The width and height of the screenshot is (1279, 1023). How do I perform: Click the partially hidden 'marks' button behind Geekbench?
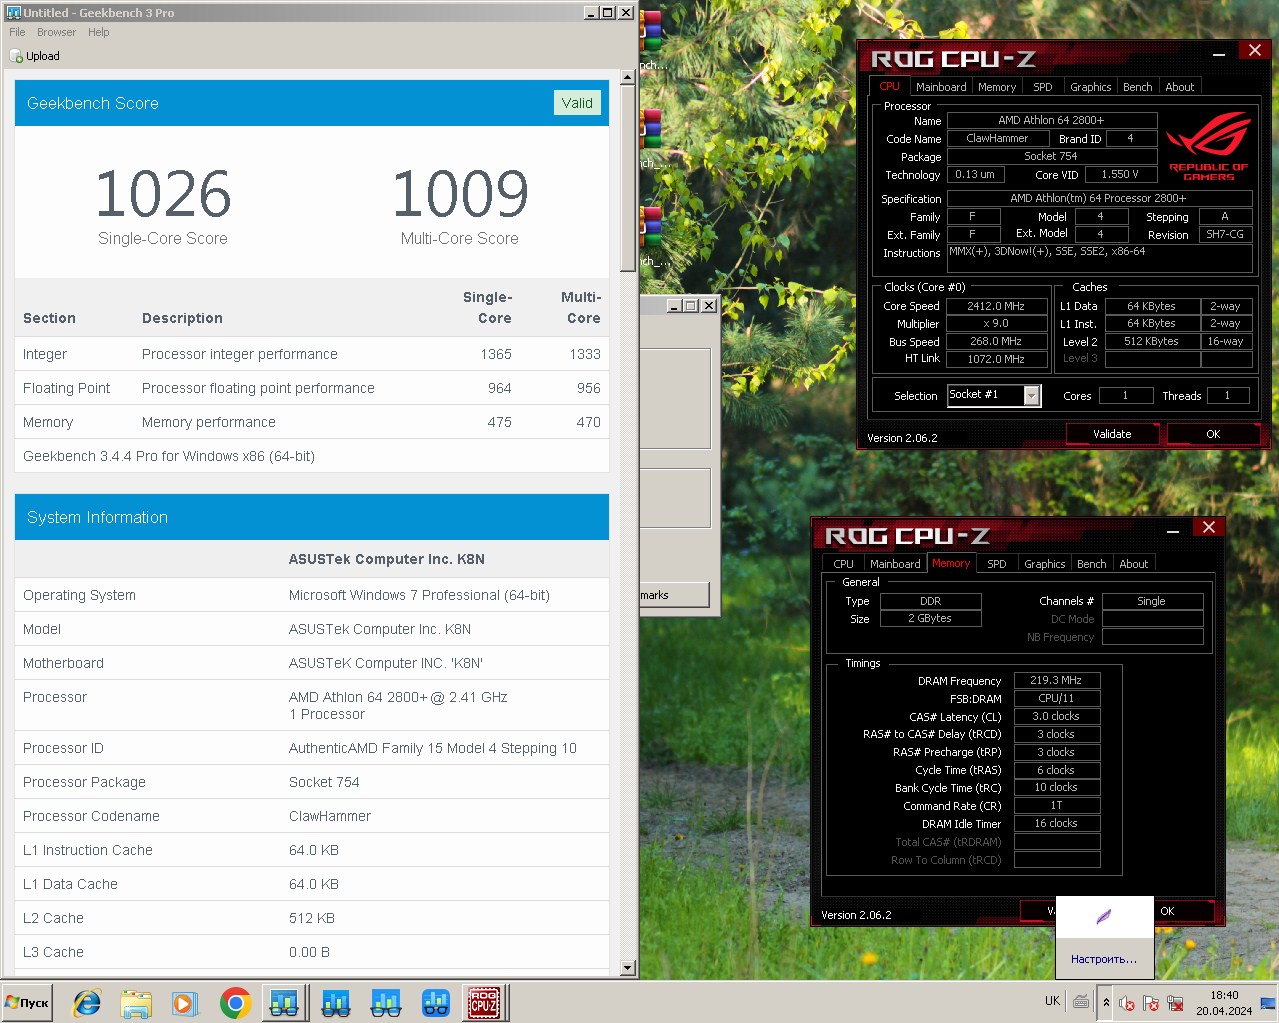[x=674, y=595]
